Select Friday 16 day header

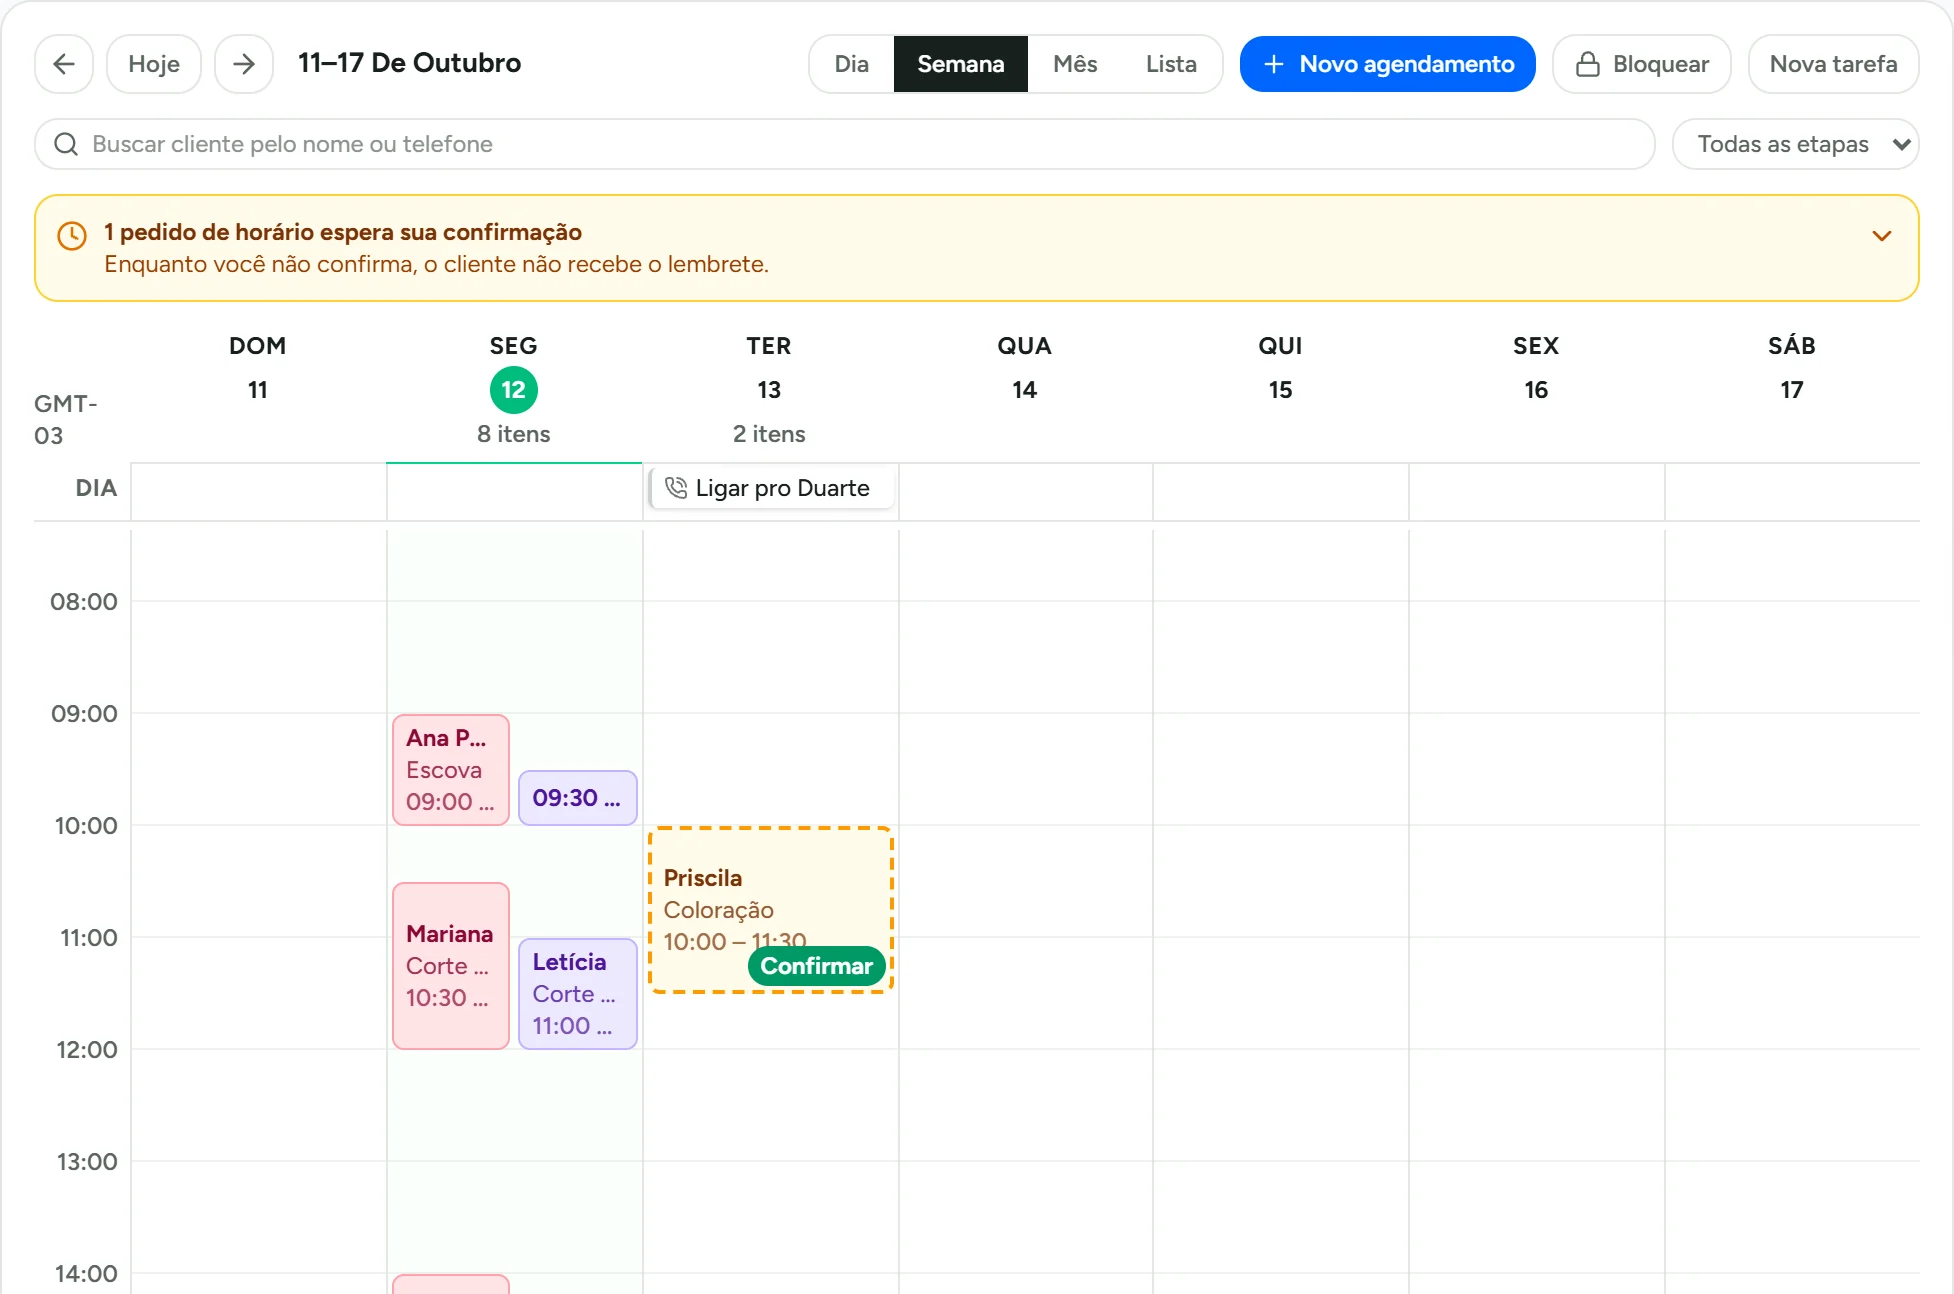coord(1537,390)
